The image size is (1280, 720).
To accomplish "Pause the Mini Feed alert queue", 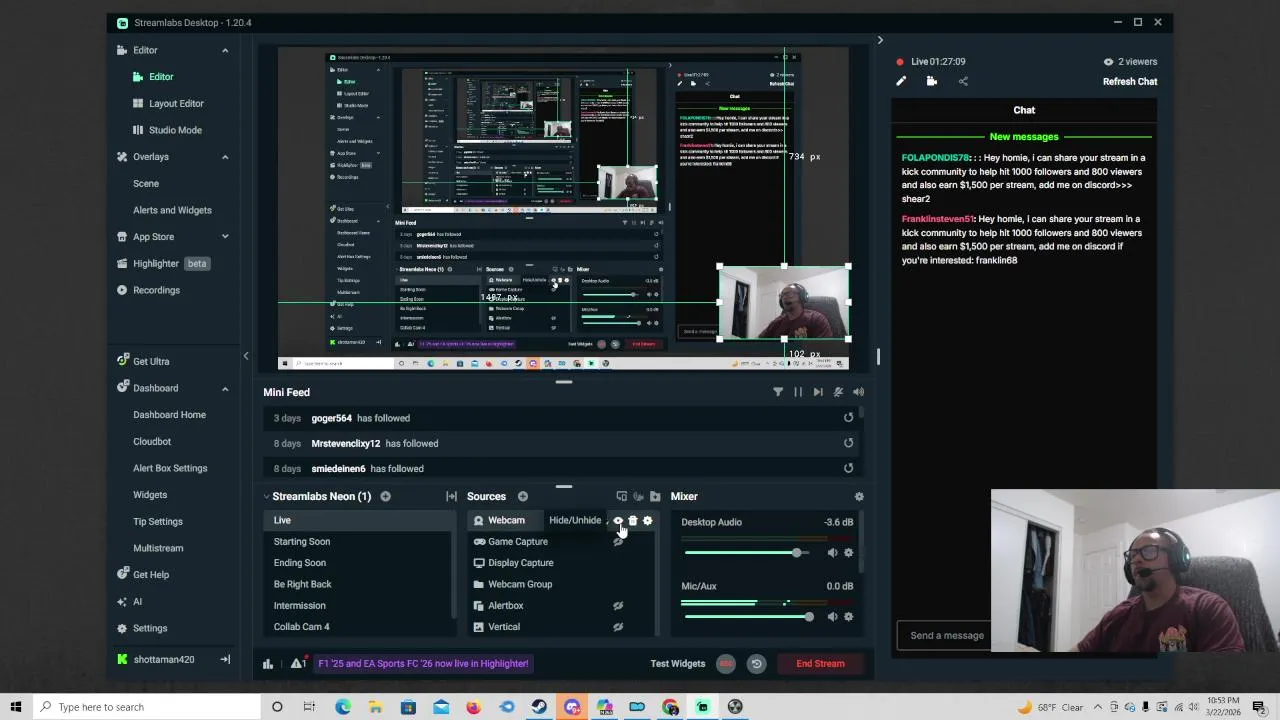I will click(x=798, y=392).
